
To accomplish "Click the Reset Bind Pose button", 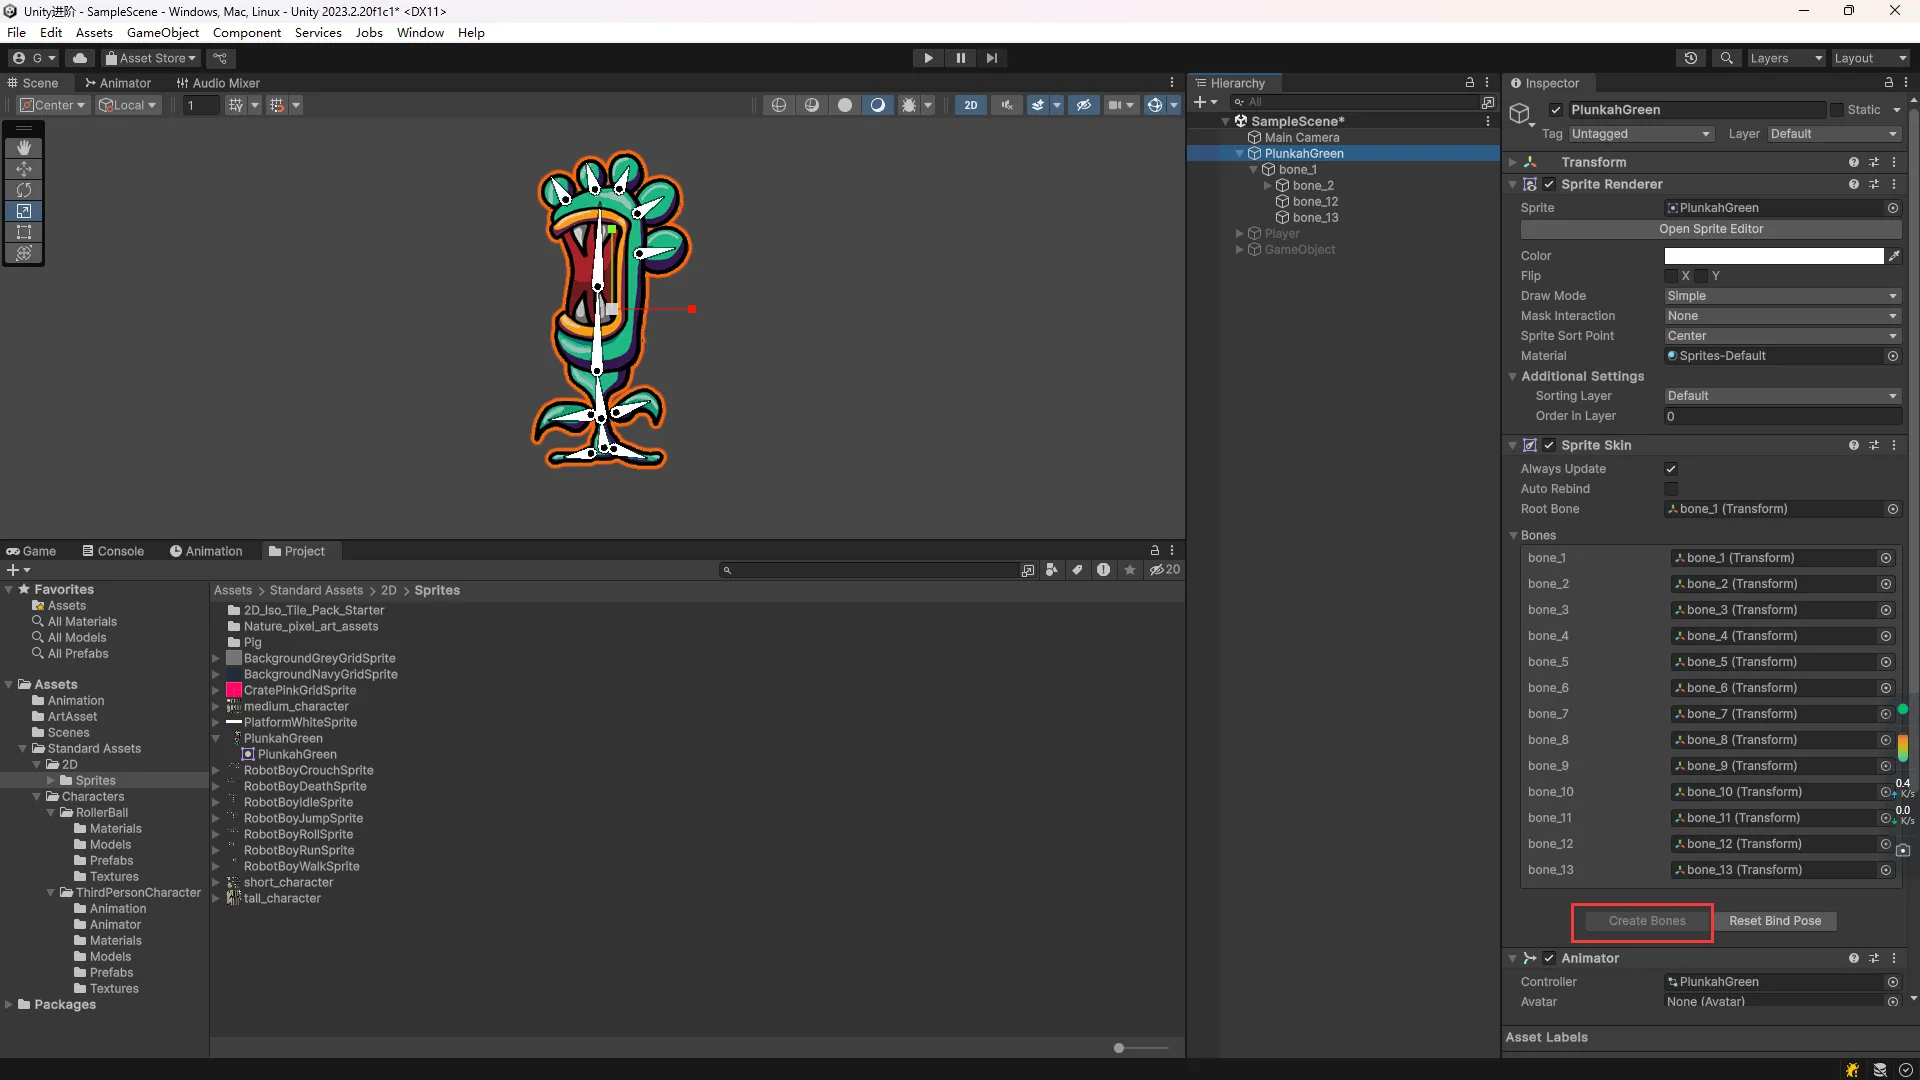I will click(x=1774, y=921).
